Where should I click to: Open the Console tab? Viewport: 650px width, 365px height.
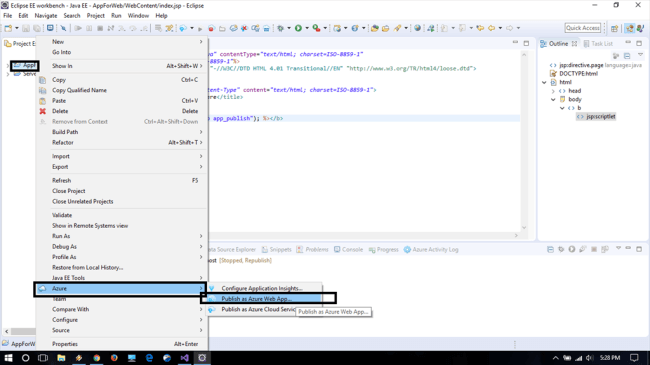tap(348, 250)
